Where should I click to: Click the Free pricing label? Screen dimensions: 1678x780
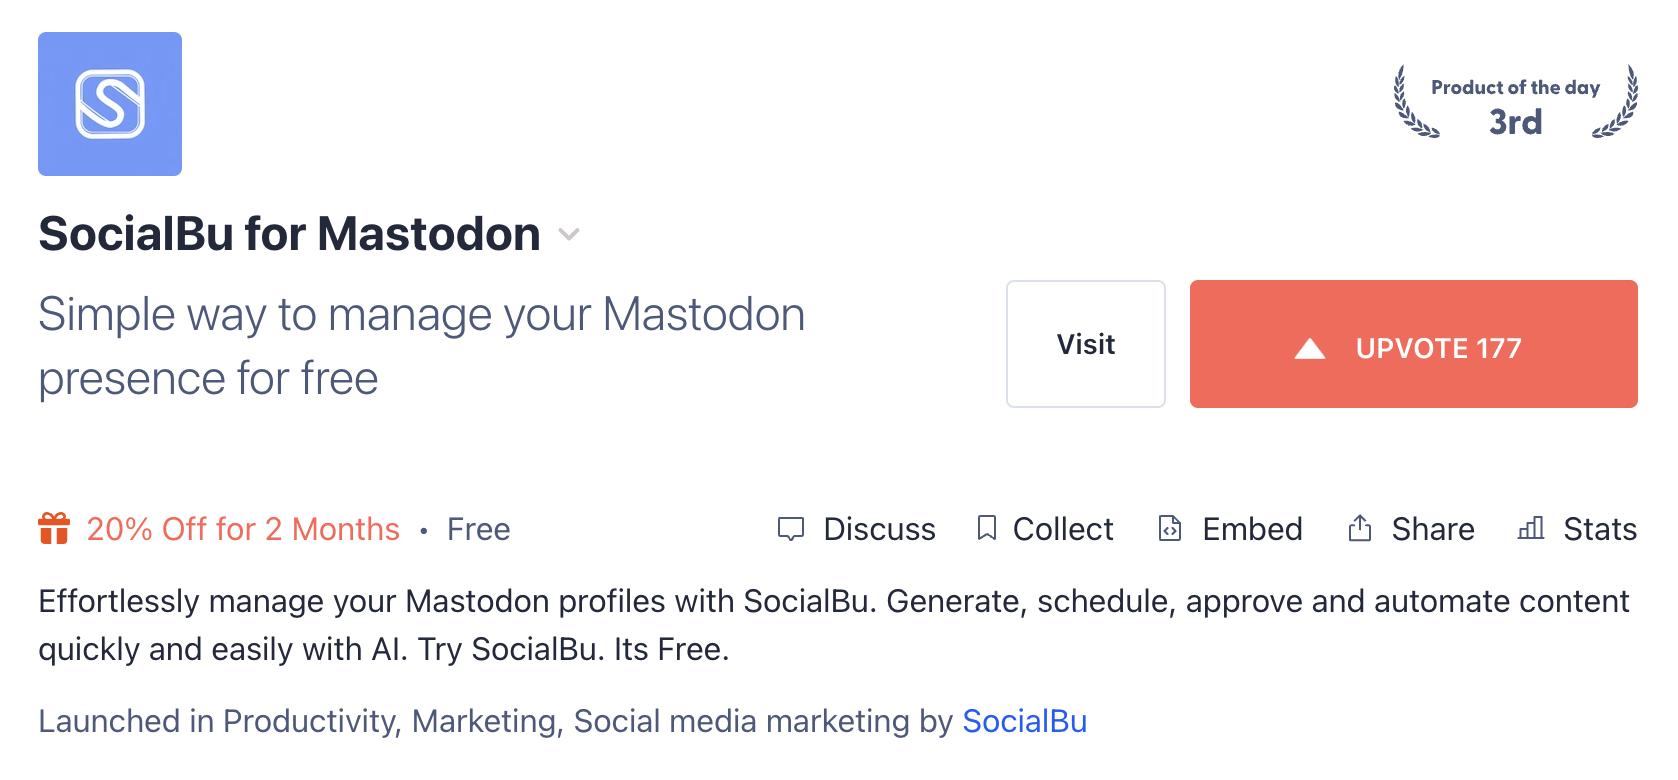[479, 529]
